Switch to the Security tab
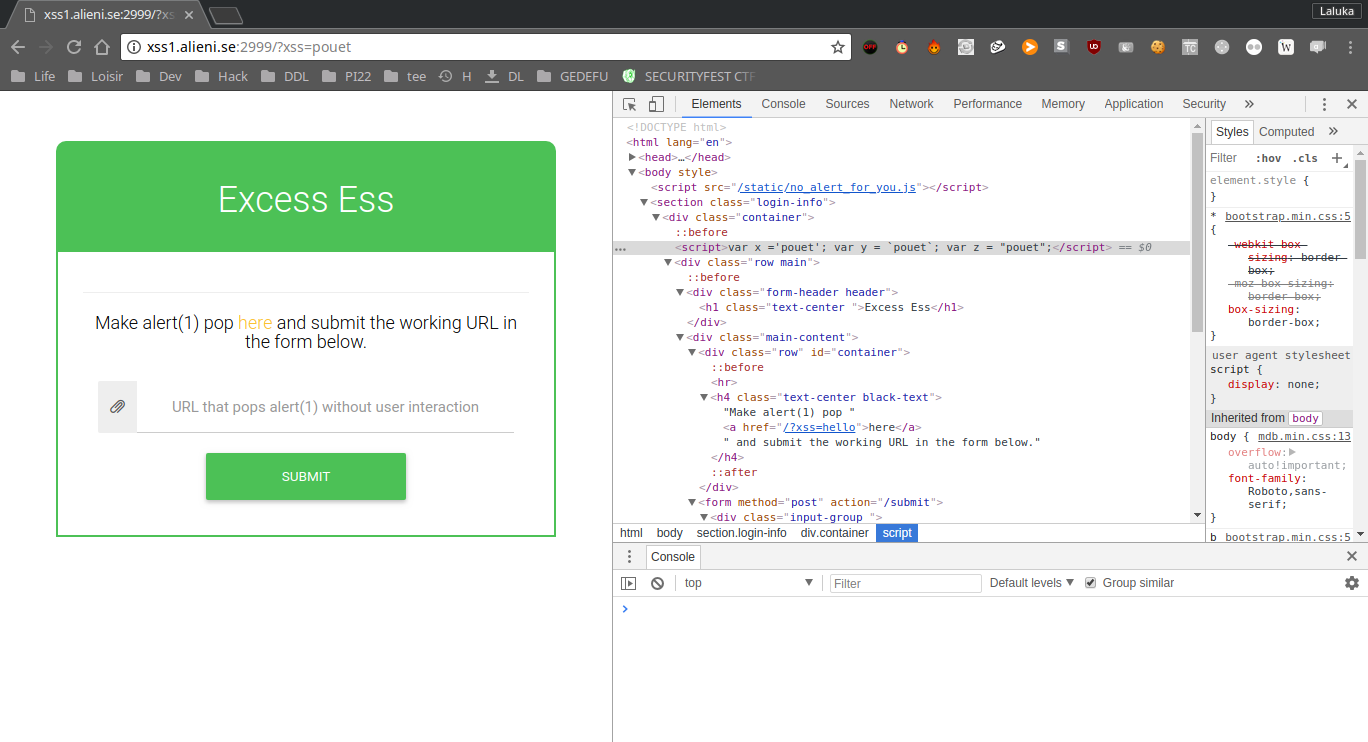 point(1204,104)
